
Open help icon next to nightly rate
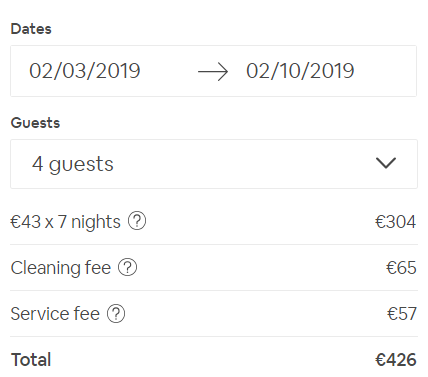pyautogui.click(x=137, y=221)
